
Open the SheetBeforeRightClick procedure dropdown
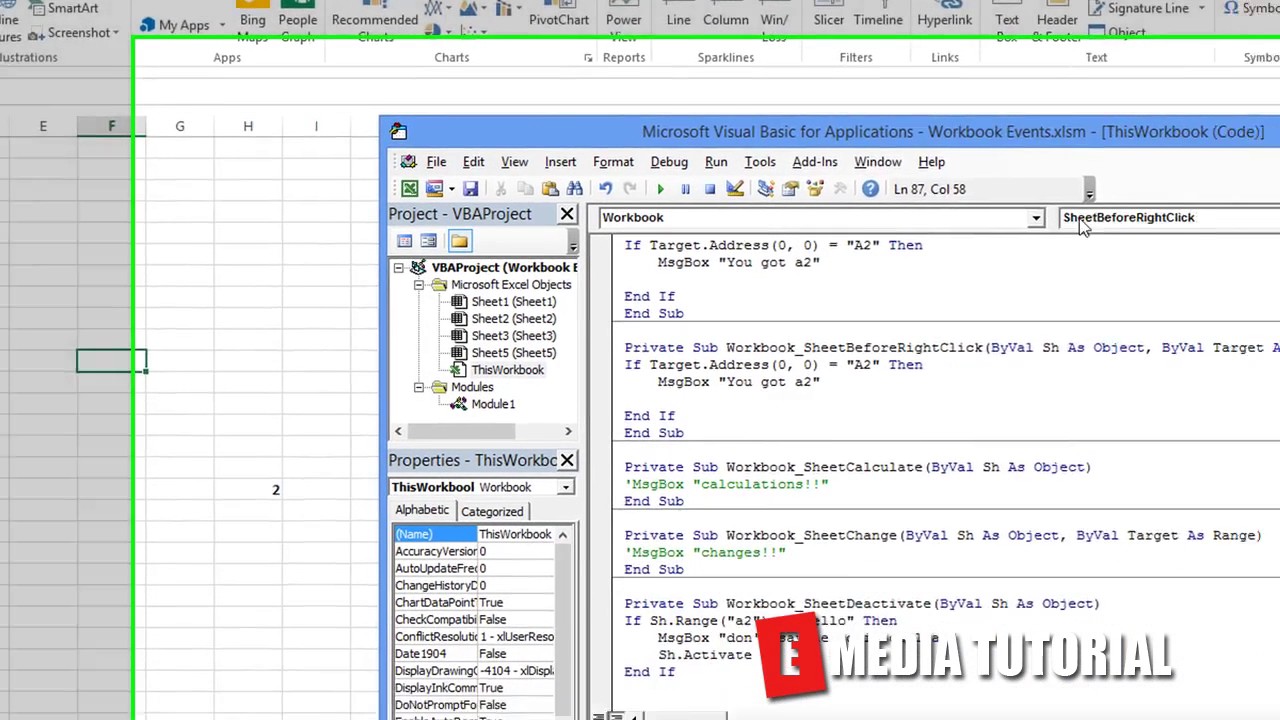coord(1169,218)
